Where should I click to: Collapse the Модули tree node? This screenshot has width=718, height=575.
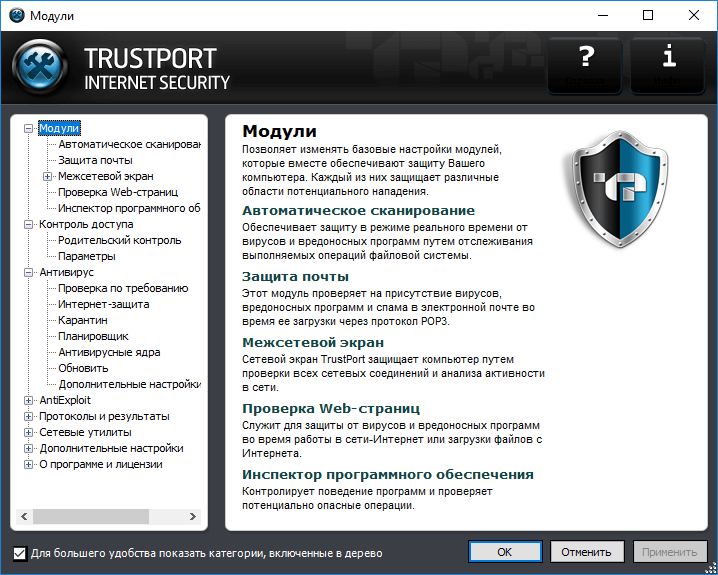tap(28, 129)
